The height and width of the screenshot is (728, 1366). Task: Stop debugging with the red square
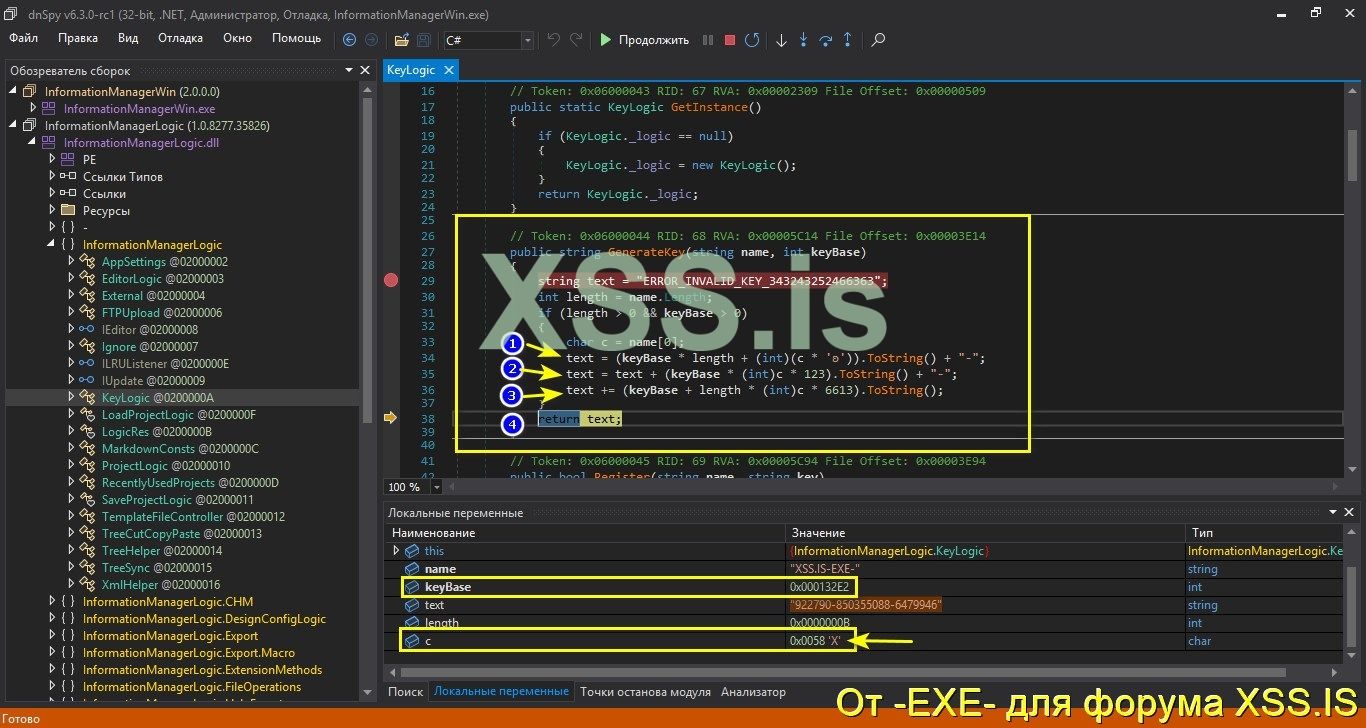click(730, 40)
